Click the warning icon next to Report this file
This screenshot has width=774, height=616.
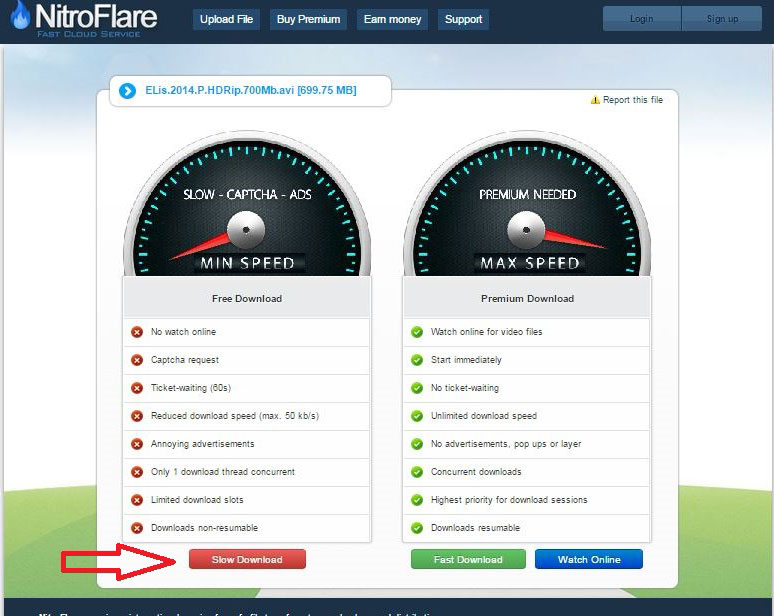click(x=595, y=100)
